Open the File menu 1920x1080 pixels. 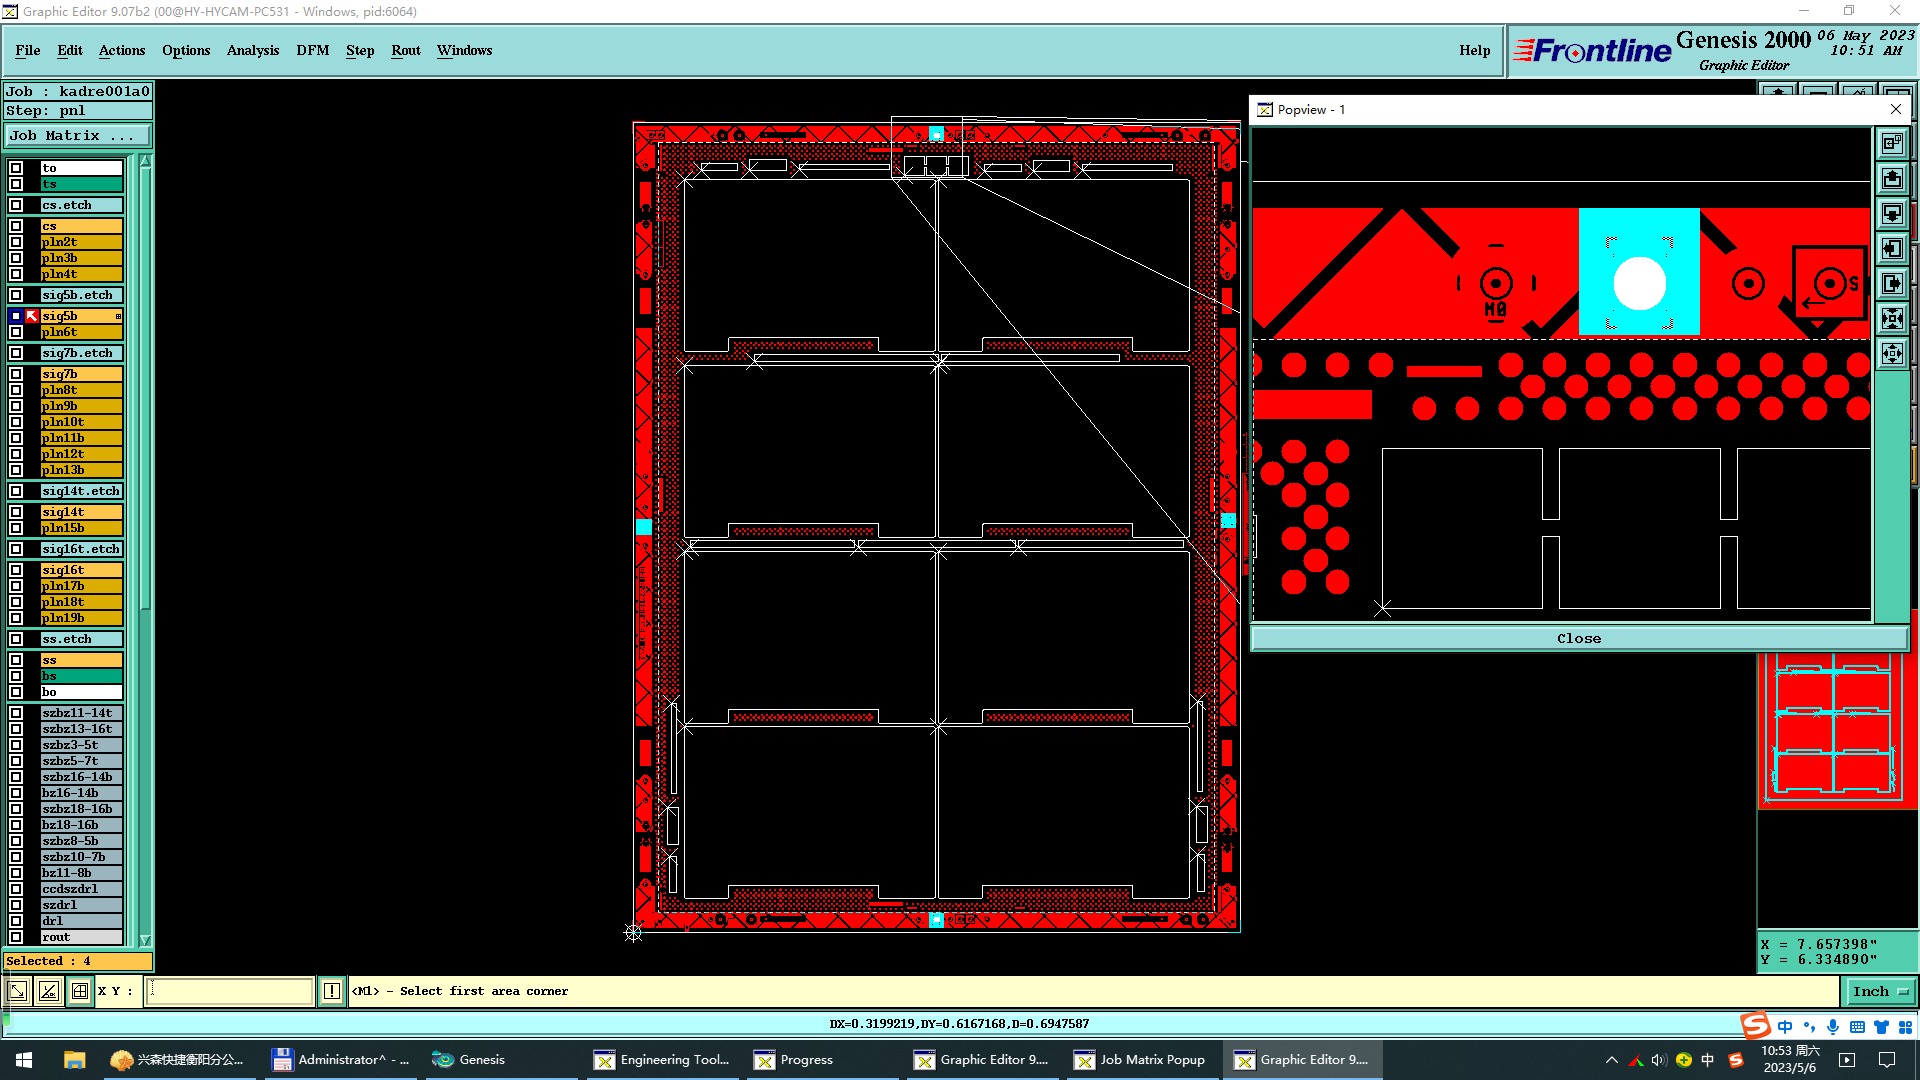[x=28, y=50]
